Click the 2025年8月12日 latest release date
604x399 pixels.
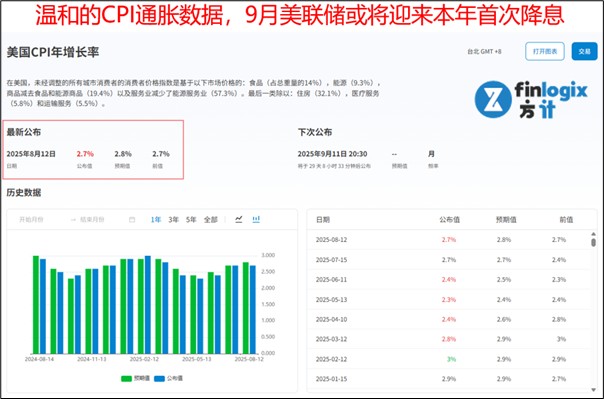coord(31,154)
